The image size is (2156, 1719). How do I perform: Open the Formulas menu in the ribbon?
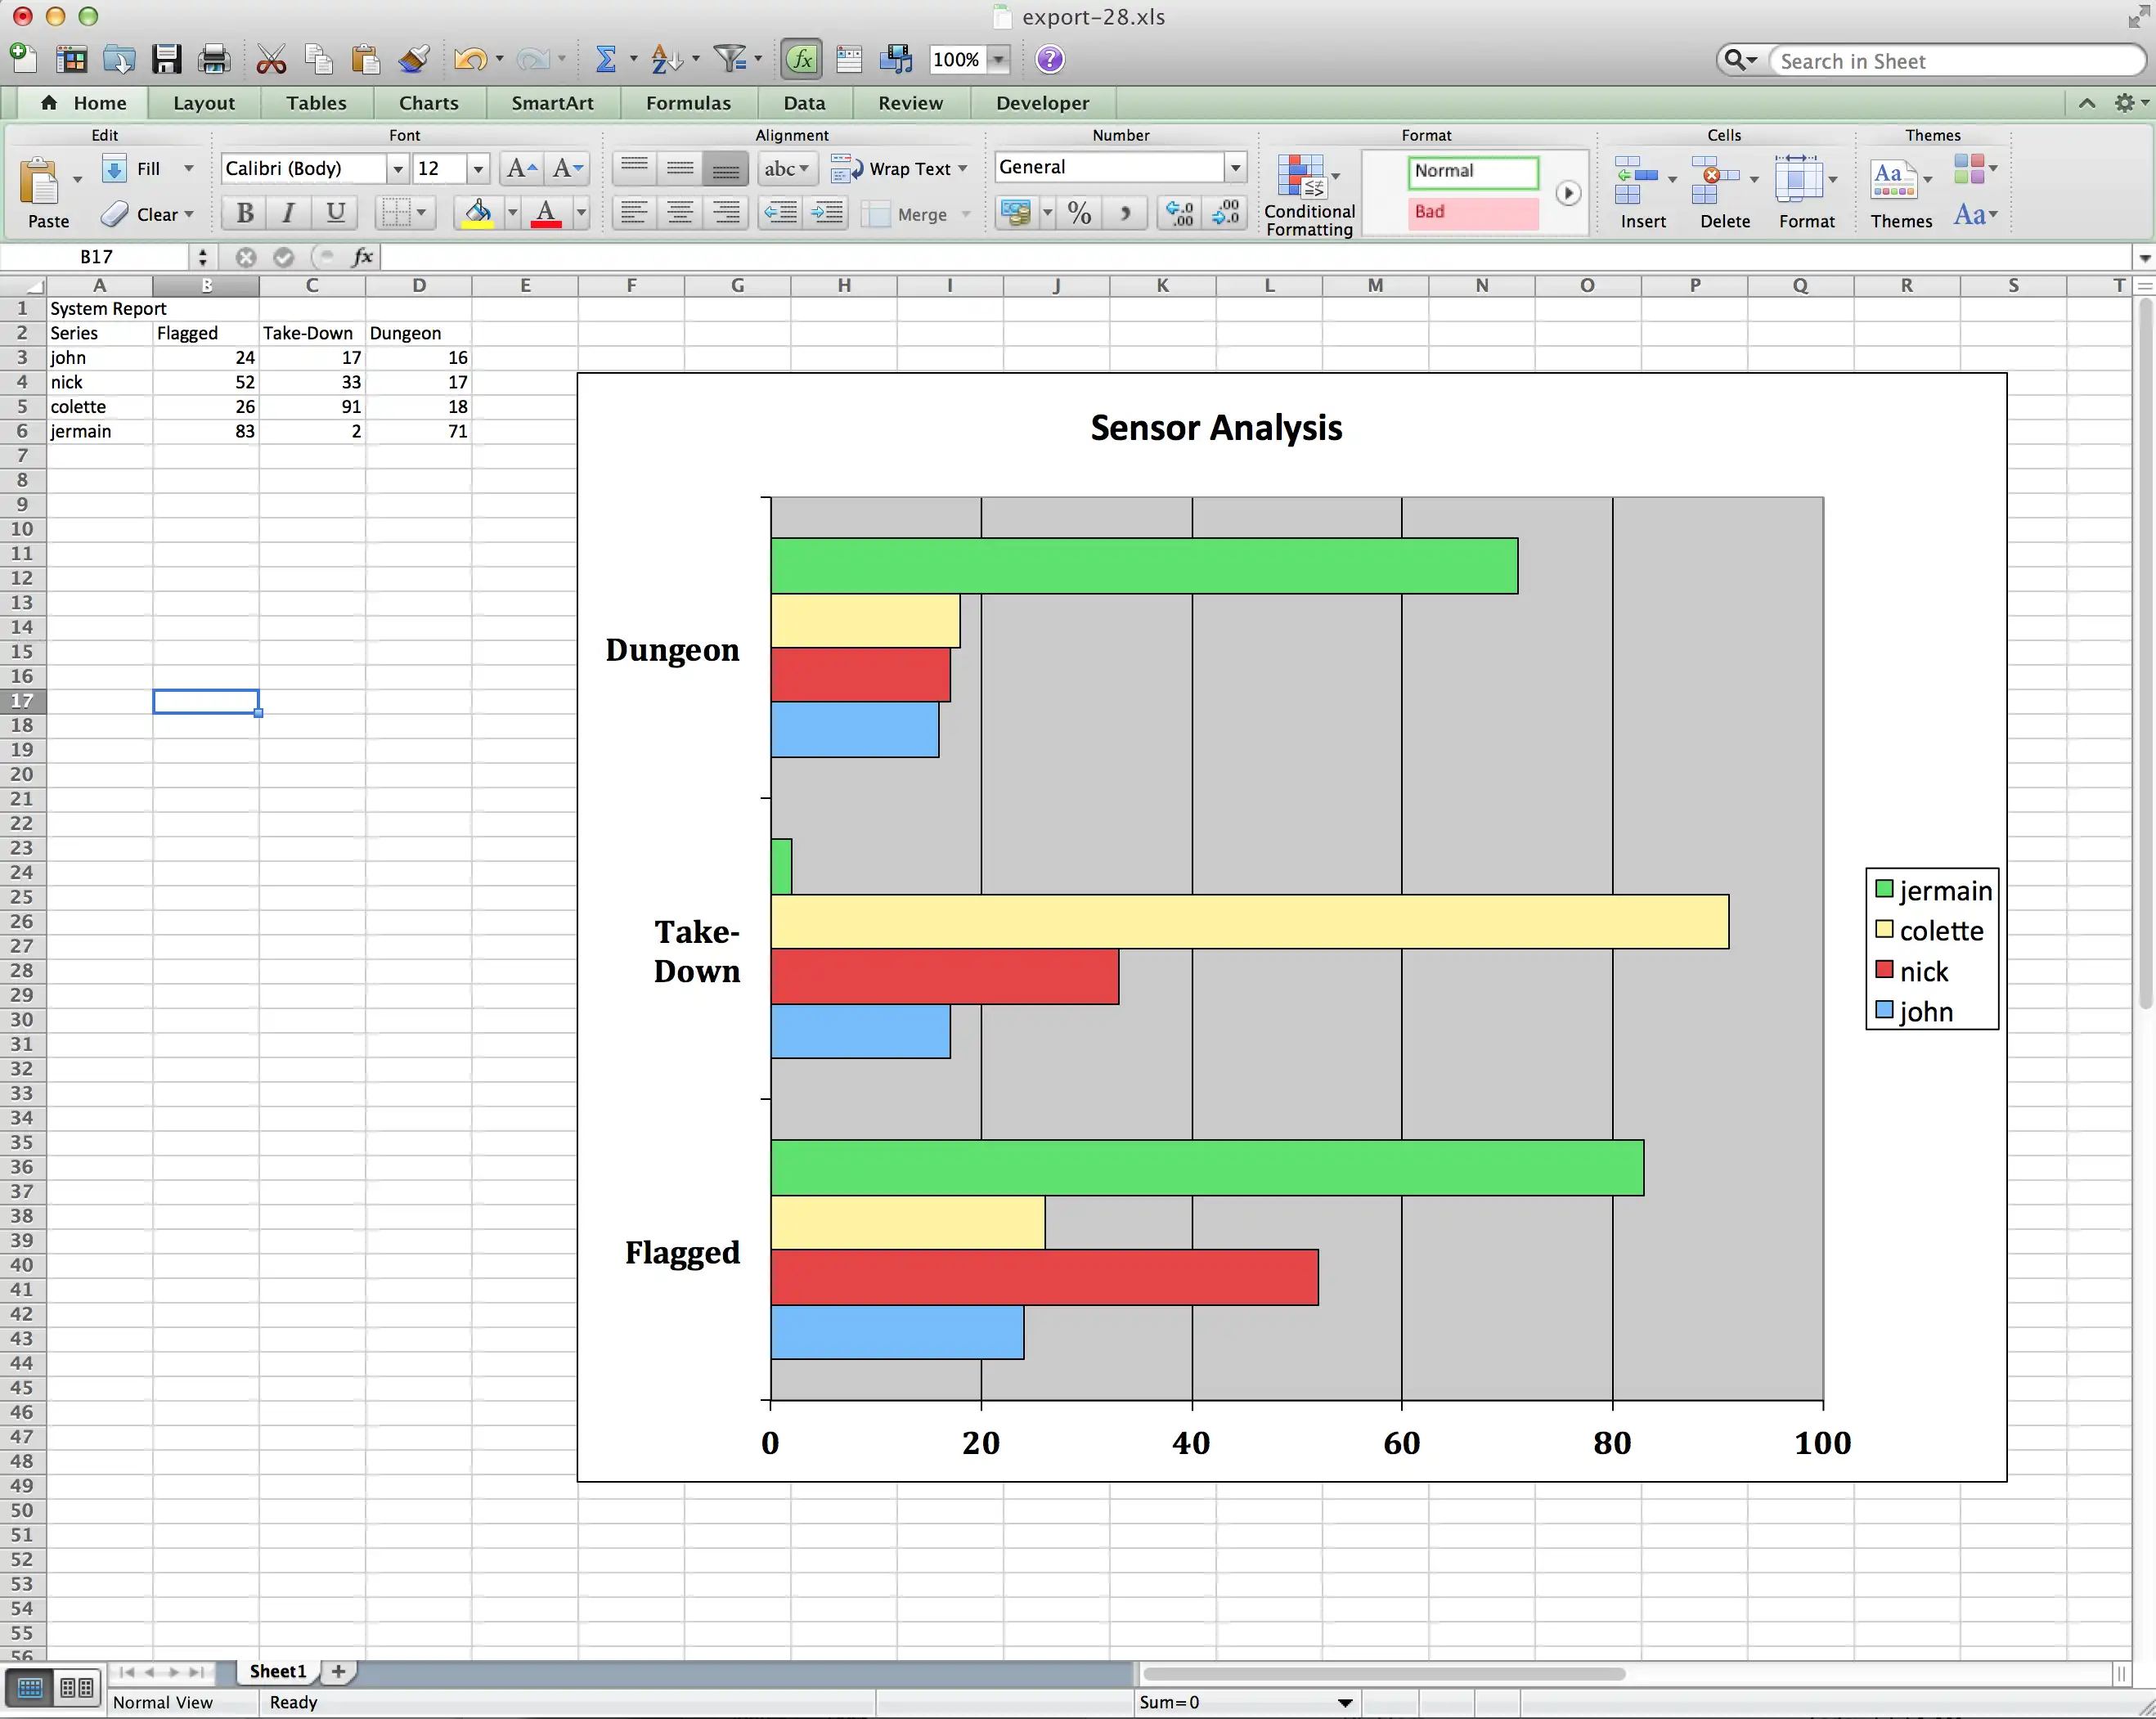(x=686, y=101)
